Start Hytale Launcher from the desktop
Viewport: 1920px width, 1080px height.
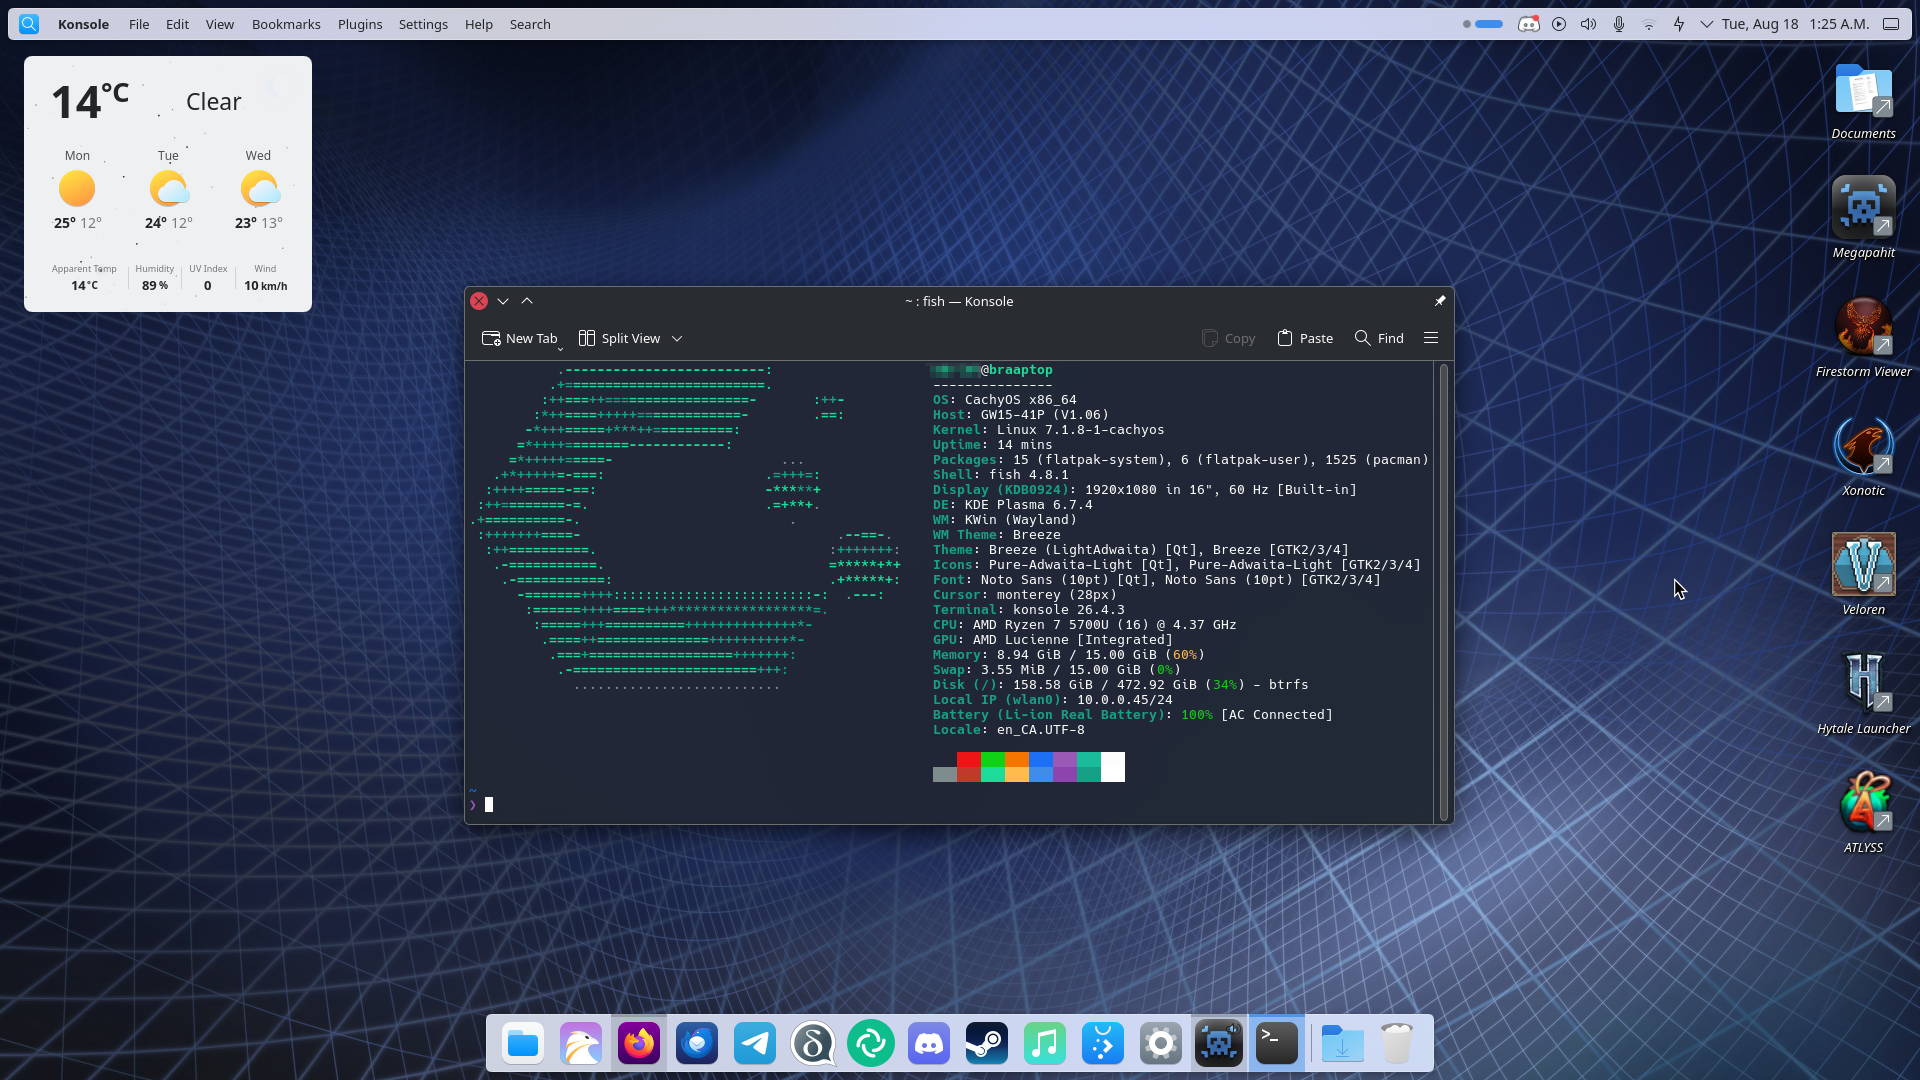1863,695
